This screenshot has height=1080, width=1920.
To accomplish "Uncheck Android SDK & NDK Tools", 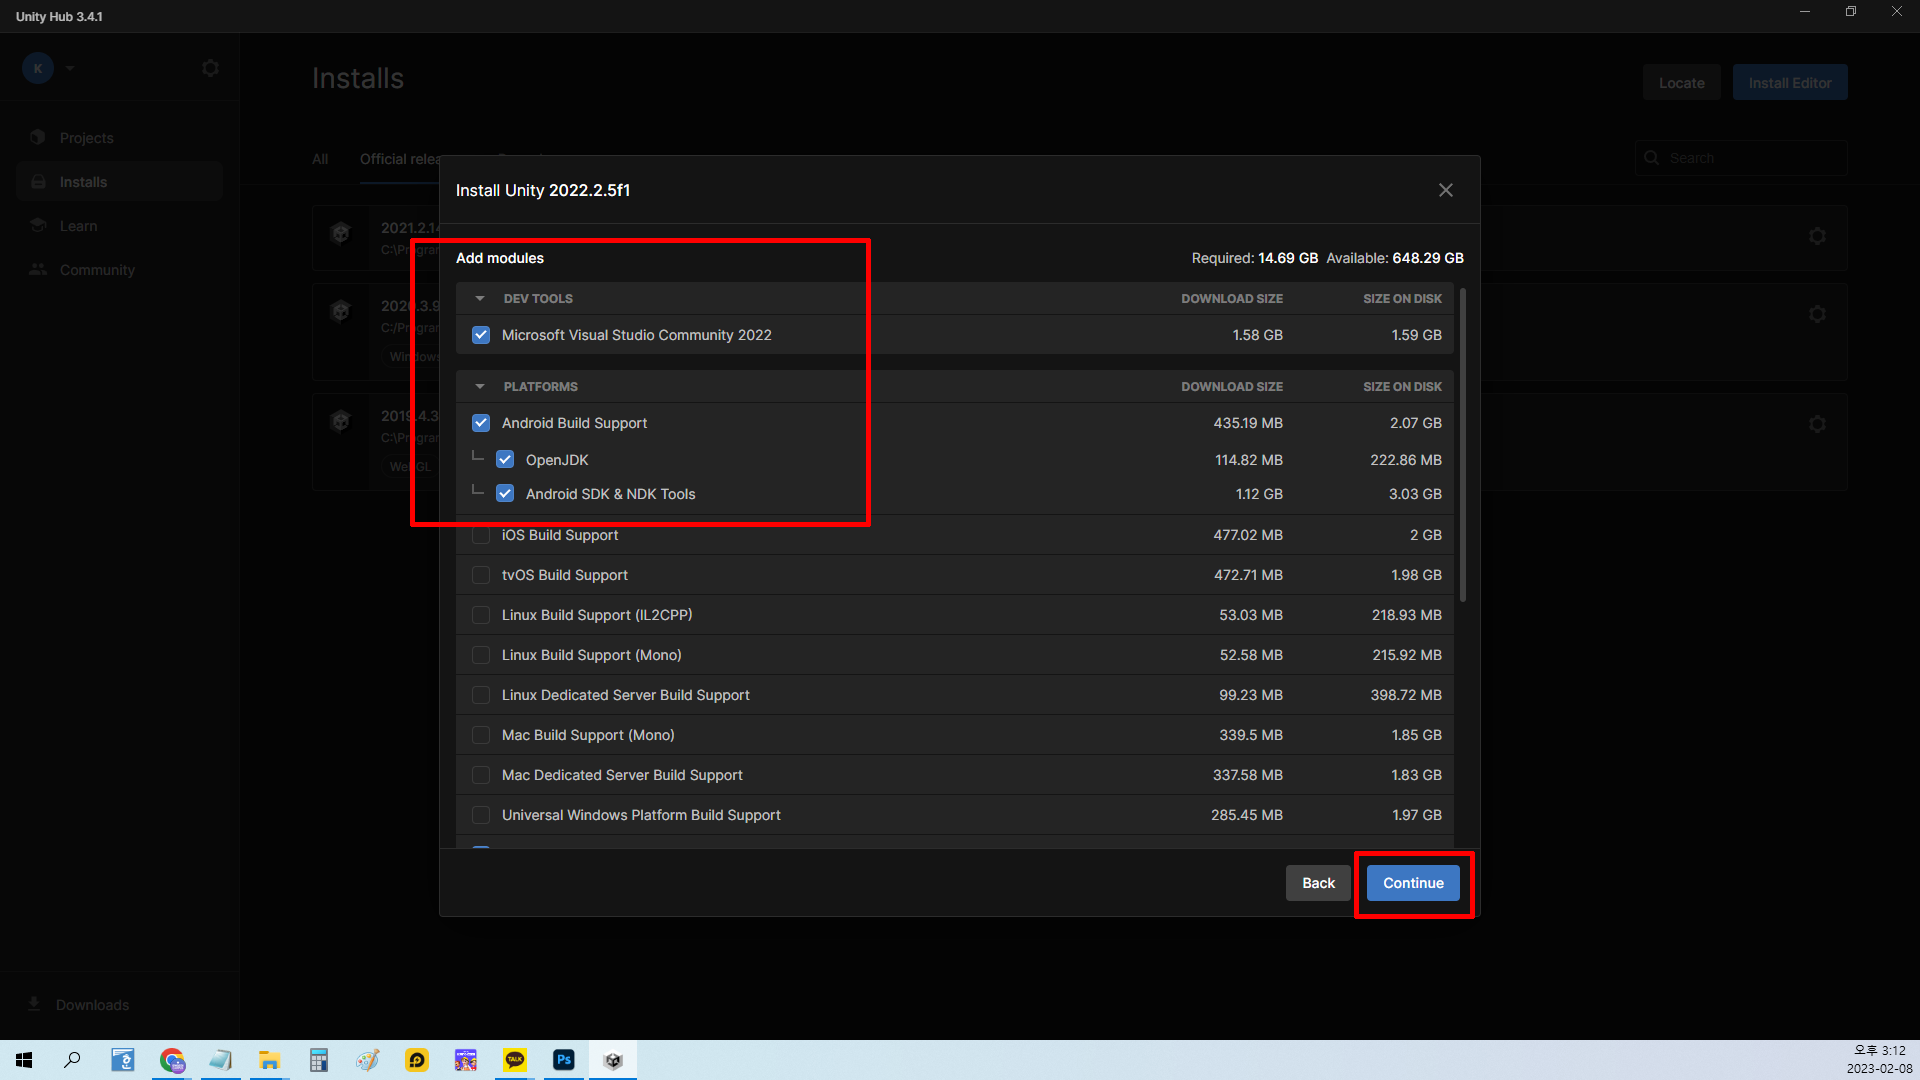I will coord(505,494).
